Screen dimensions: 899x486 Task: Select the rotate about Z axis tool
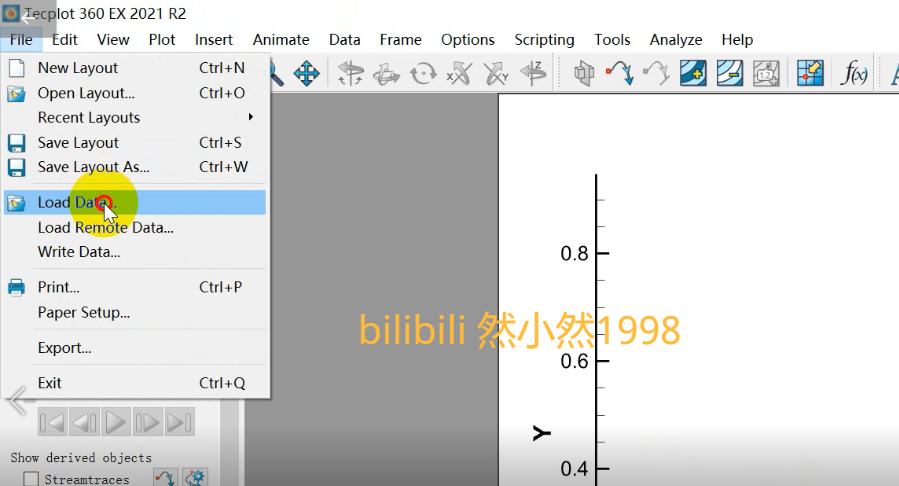(x=533, y=74)
